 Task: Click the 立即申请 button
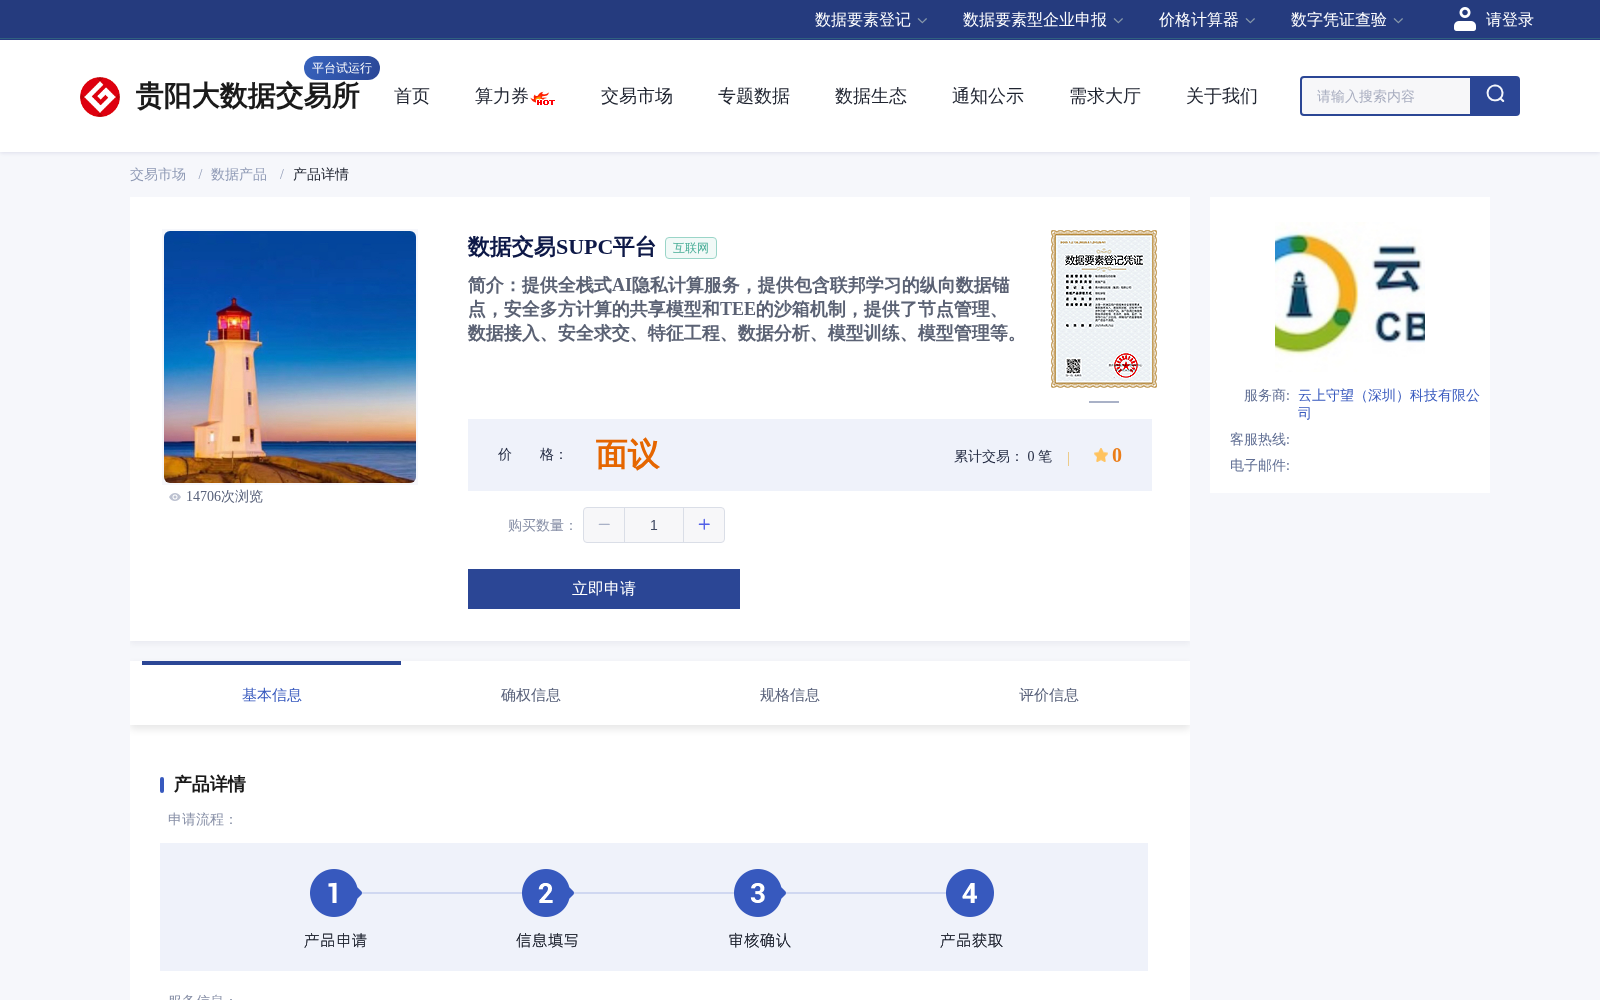[x=604, y=589]
